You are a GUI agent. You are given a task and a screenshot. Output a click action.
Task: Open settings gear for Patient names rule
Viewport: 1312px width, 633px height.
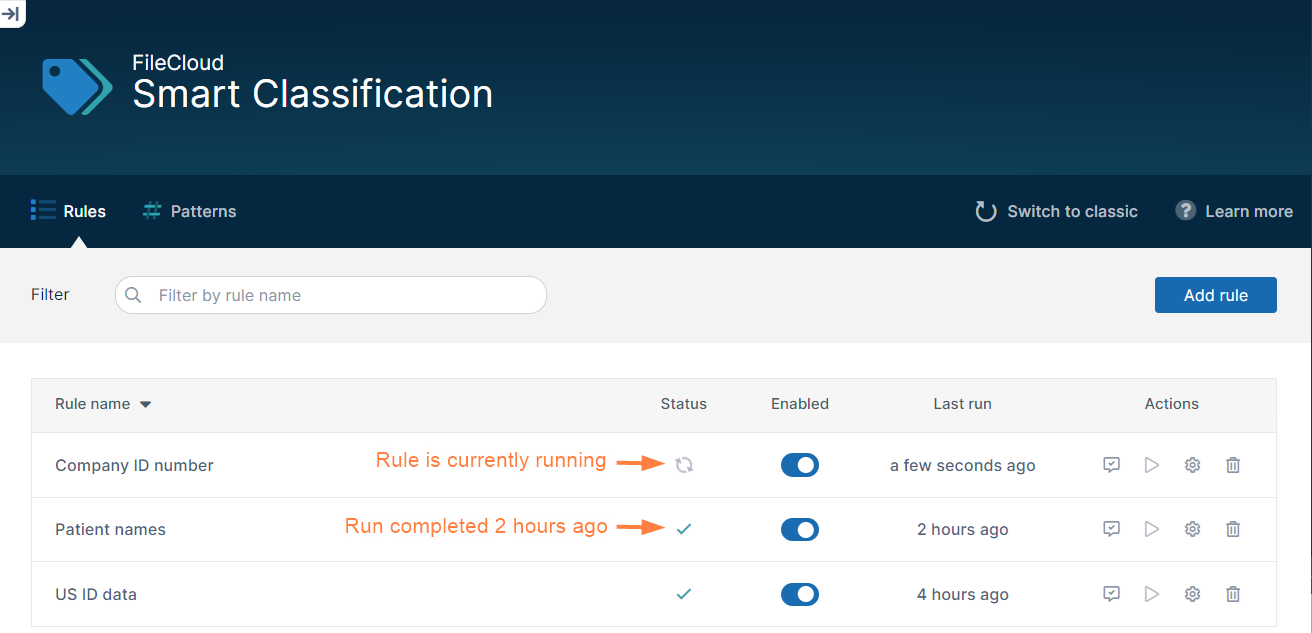[x=1192, y=529]
